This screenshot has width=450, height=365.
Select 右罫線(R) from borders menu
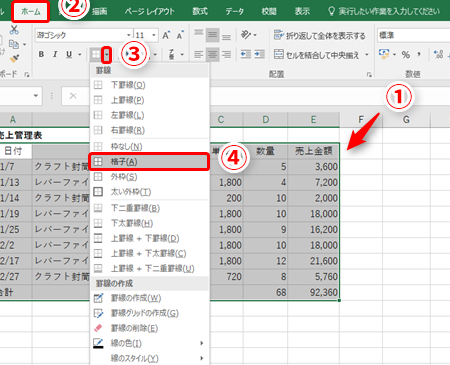pyautogui.click(x=149, y=130)
